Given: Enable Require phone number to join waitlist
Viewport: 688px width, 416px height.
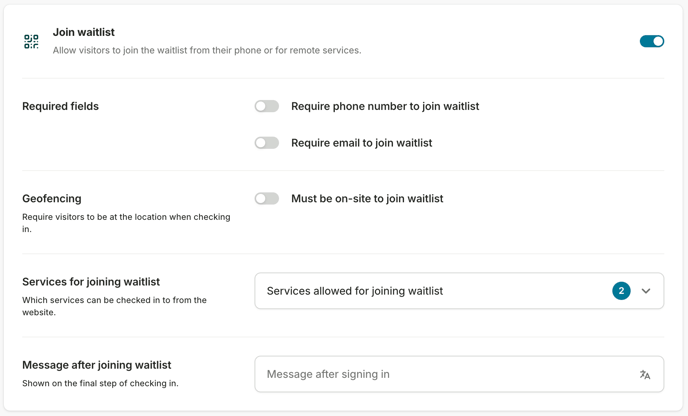Looking at the screenshot, I should (x=266, y=106).
